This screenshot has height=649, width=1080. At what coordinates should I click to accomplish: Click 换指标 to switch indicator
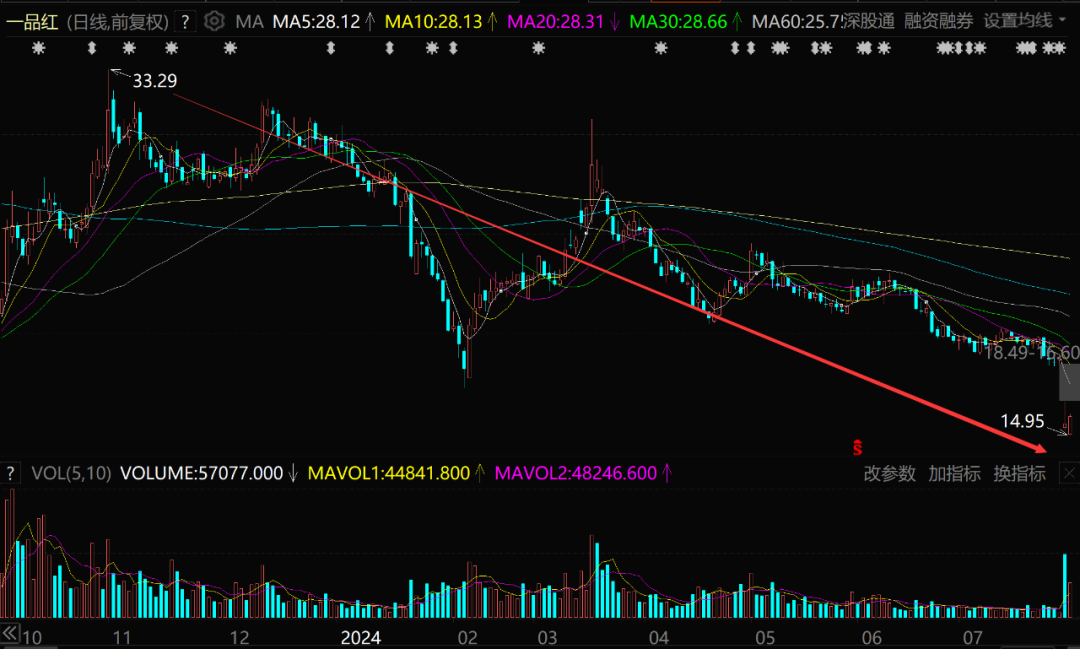(1019, 474)
